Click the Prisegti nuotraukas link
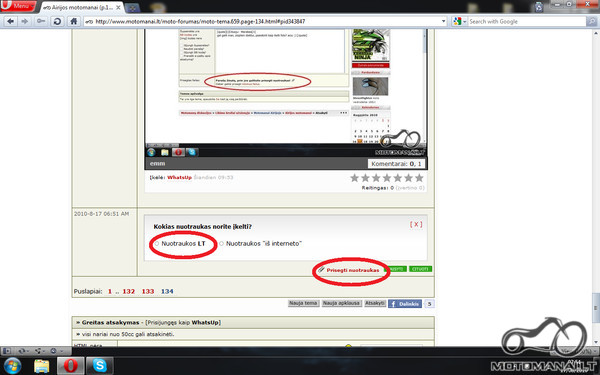The image size is (600, 375). click(x=352, y=270)
